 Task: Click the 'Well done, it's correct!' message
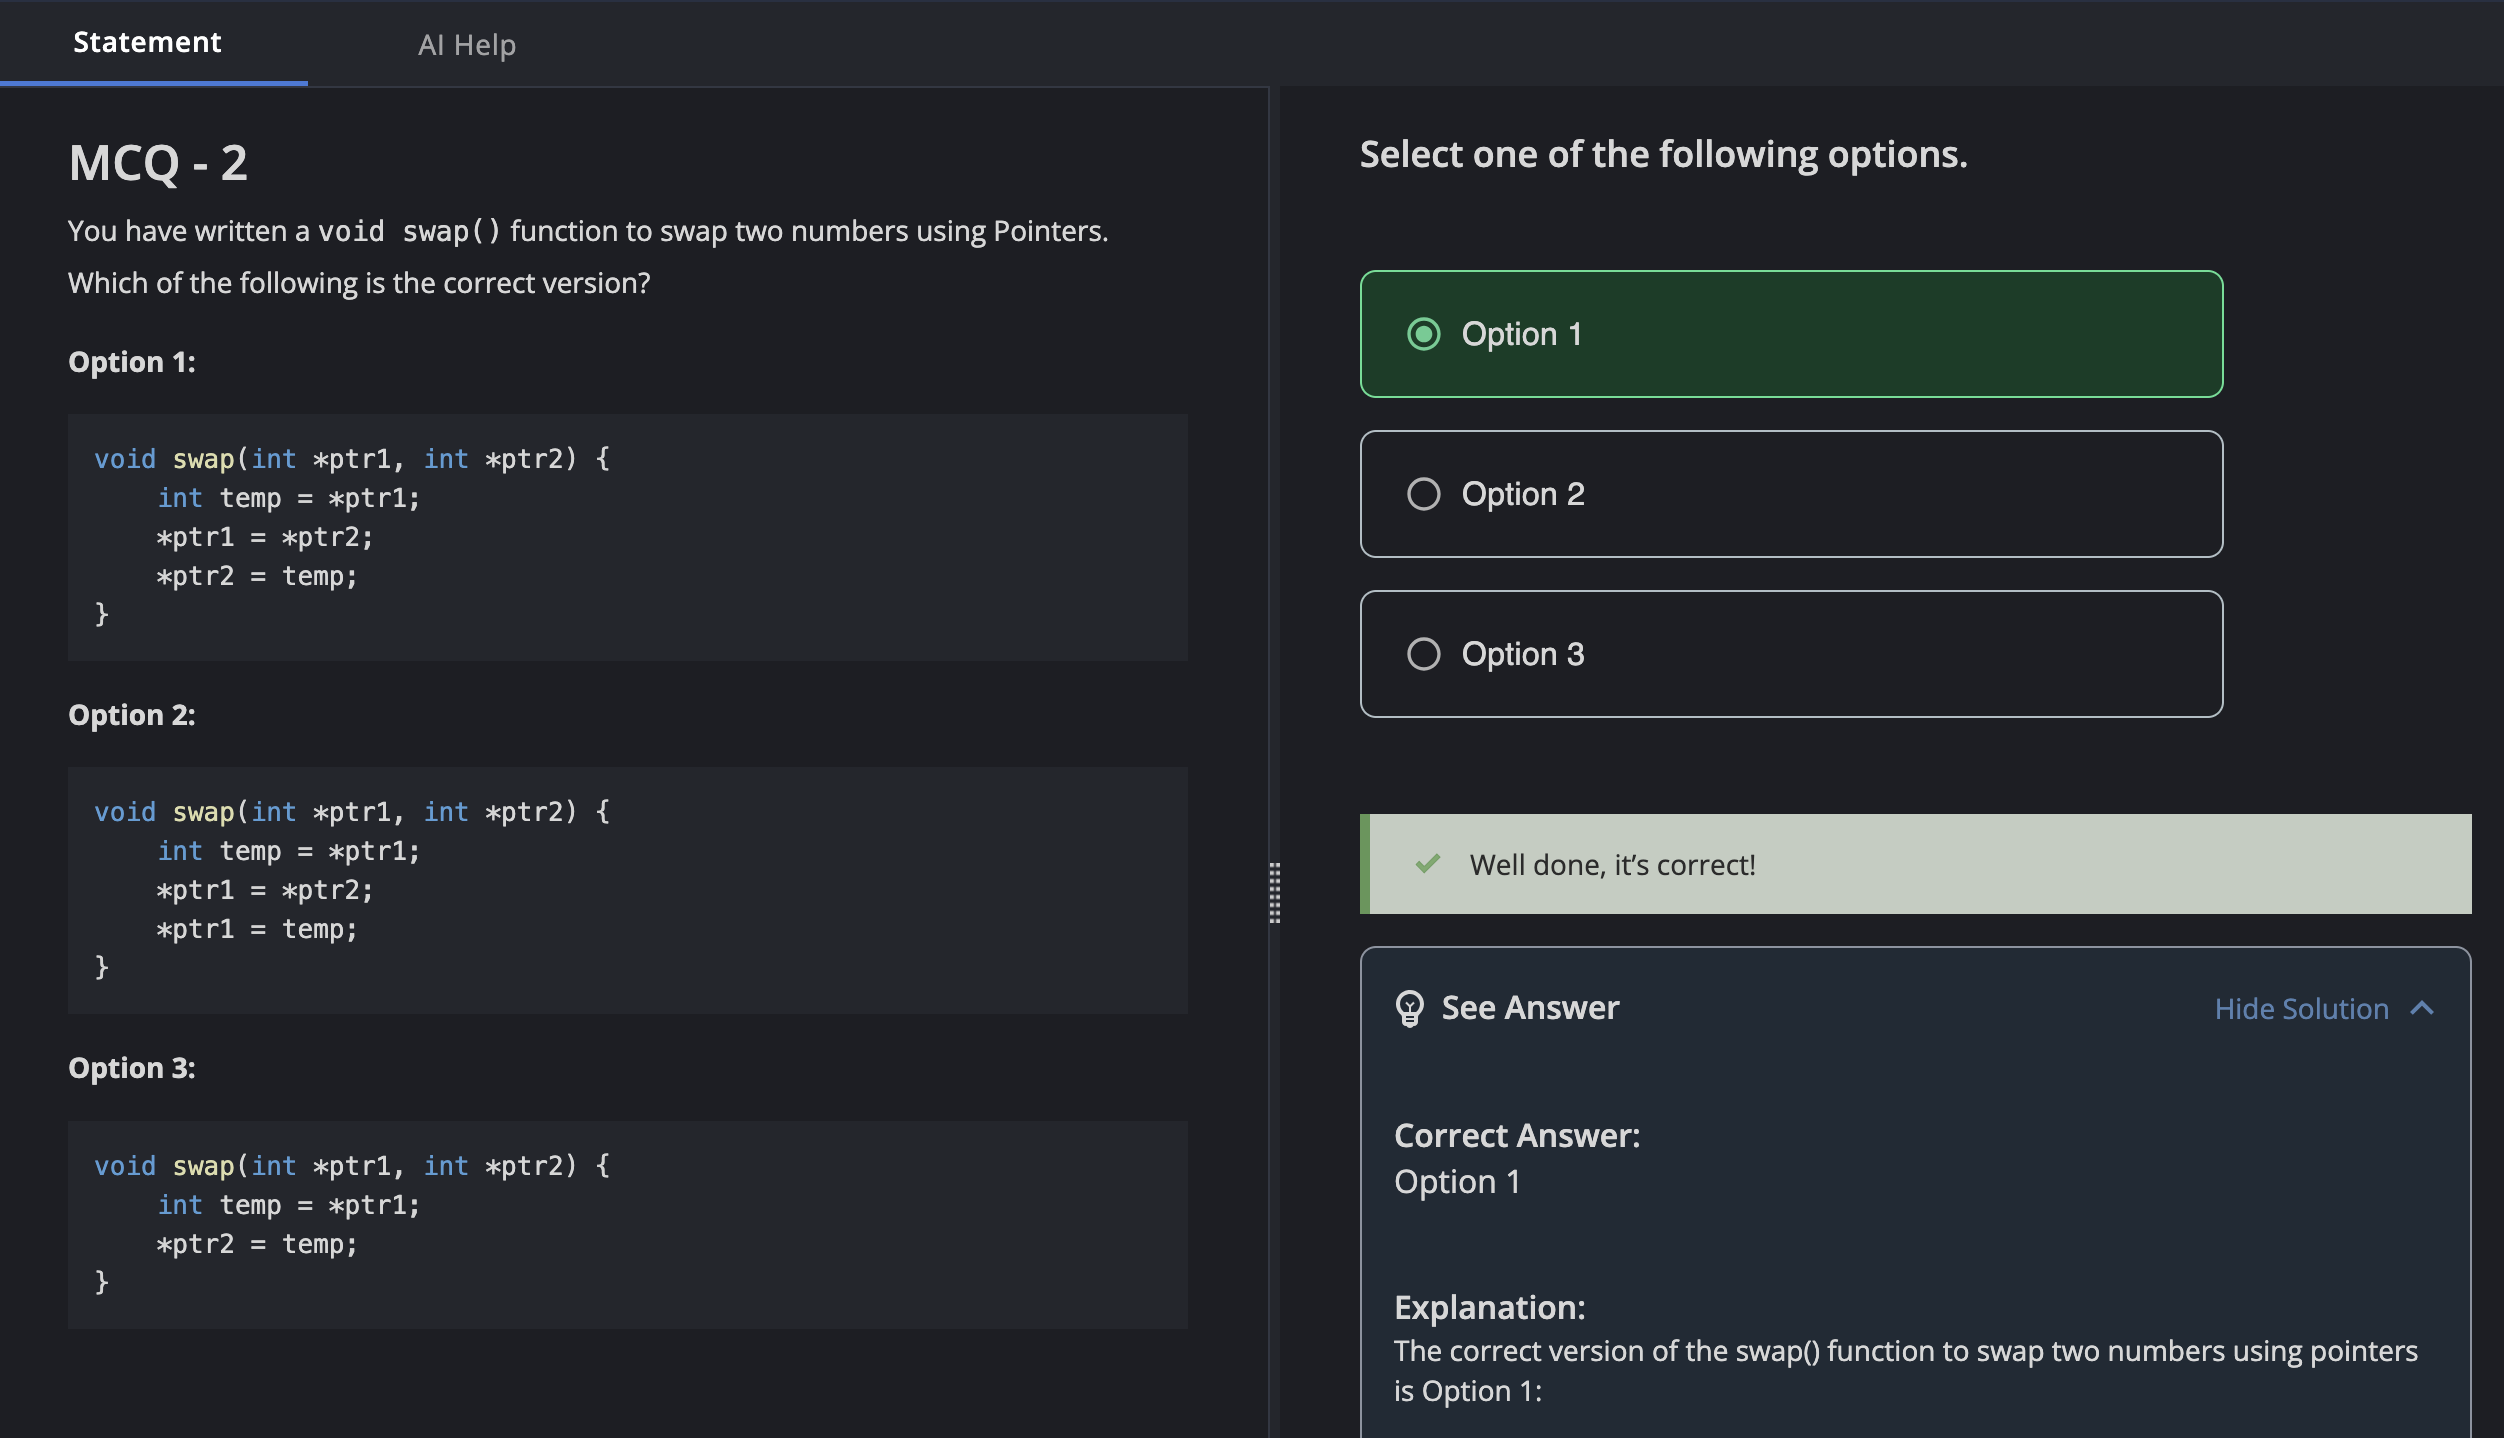coord(1612,864)
